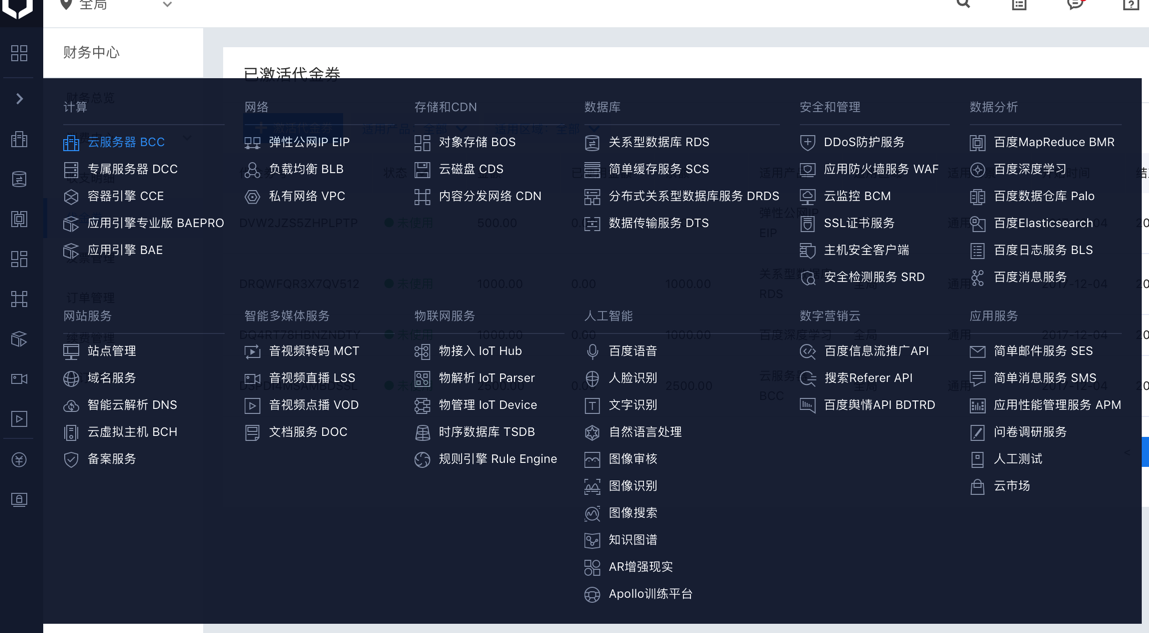Image resolution: width=1149 pixels, height=633 pixels.
Task: Click the 人脸识别 icon
Action: 592,379
